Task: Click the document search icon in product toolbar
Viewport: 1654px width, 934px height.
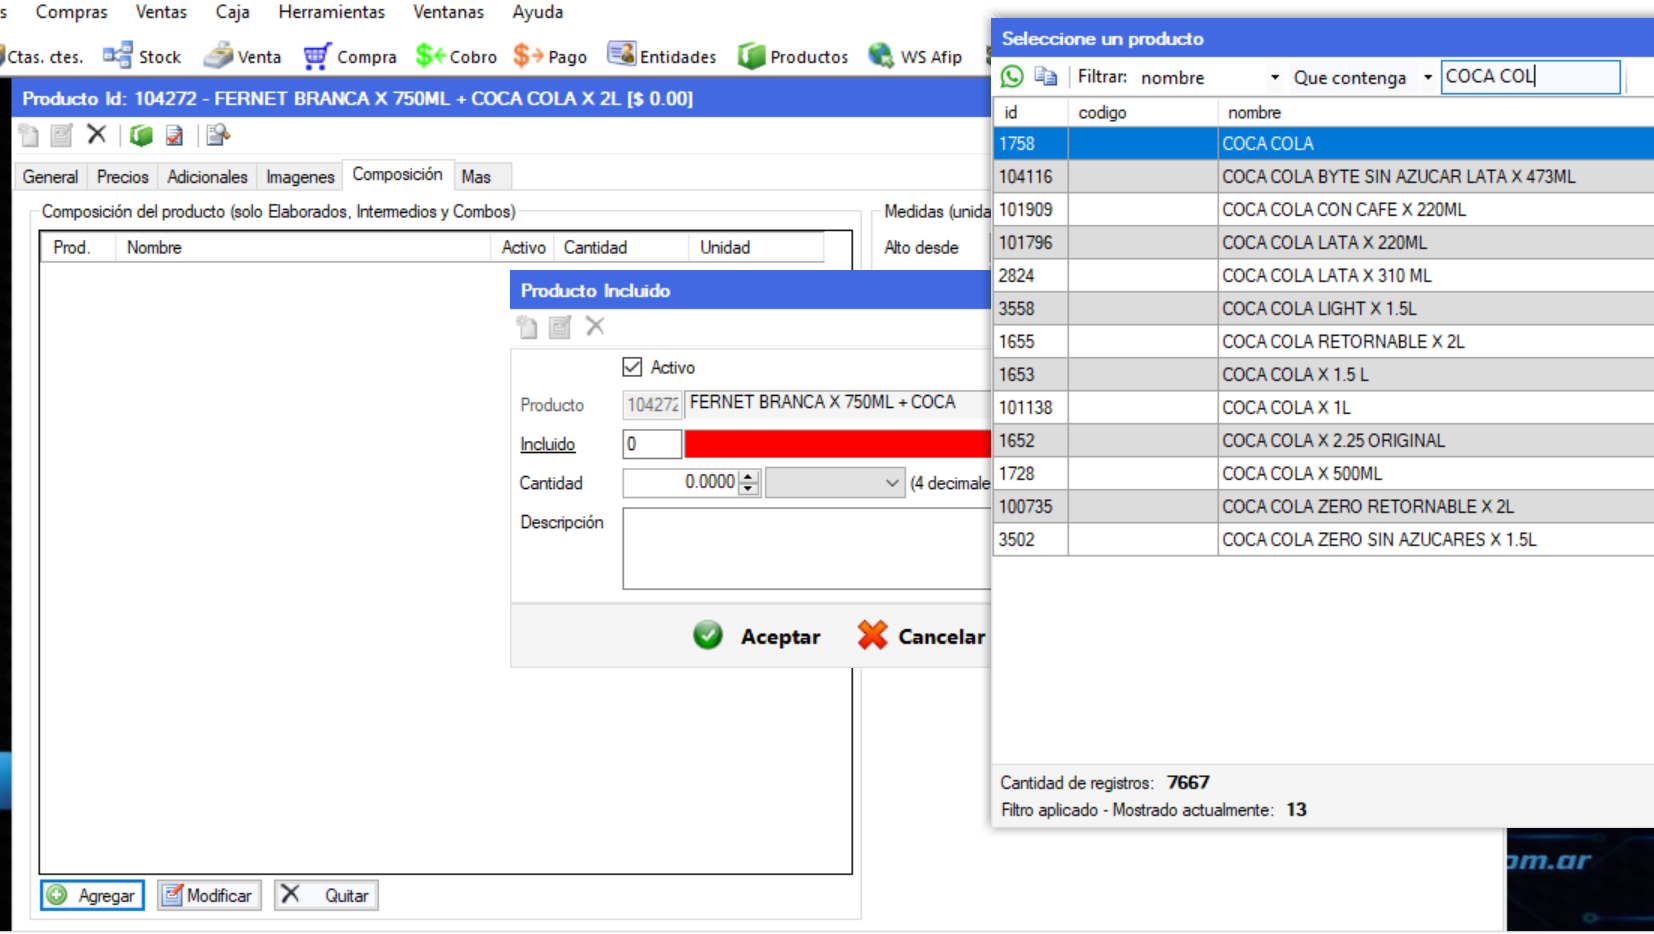Action: point(217,134)
